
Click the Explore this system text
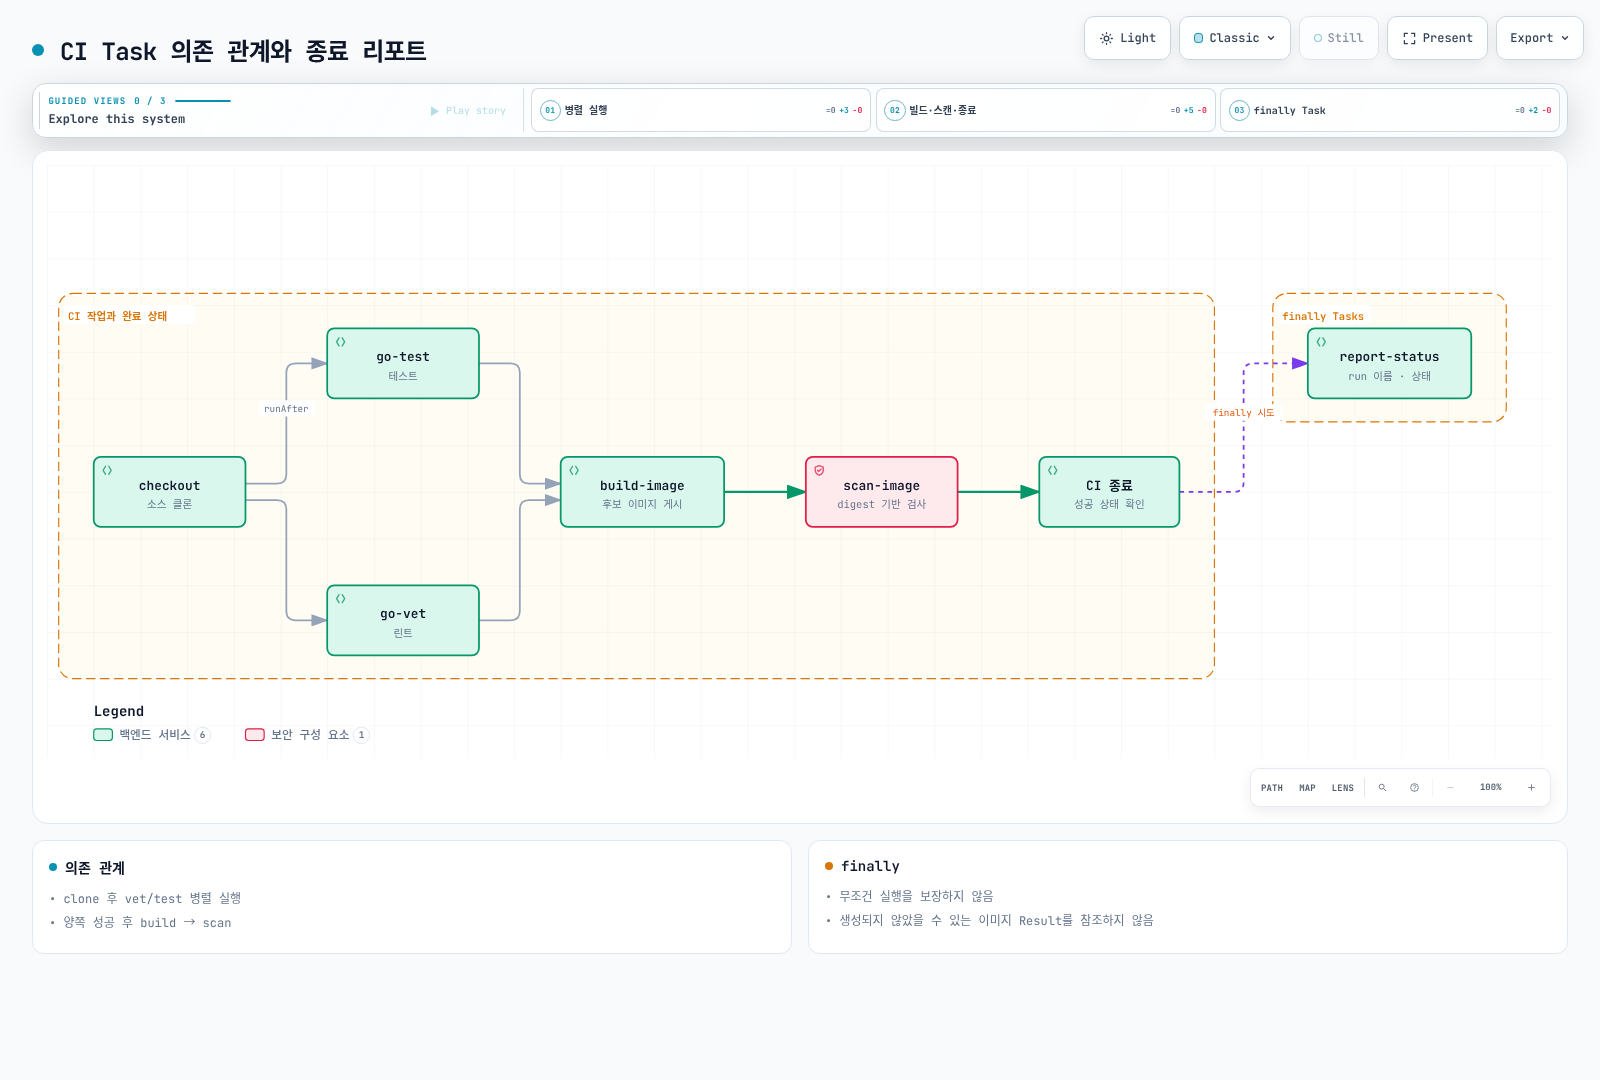pyautogui.click(x=117, y=119)
